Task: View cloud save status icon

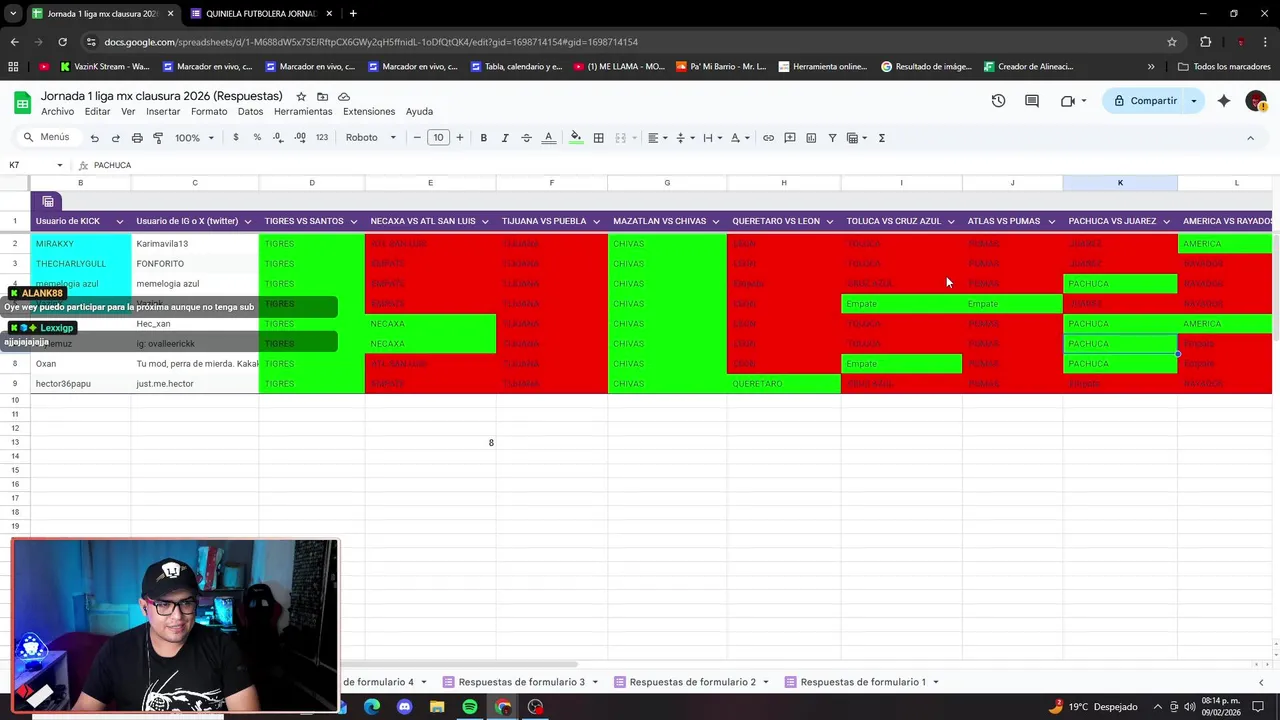Action: point(344,97)
